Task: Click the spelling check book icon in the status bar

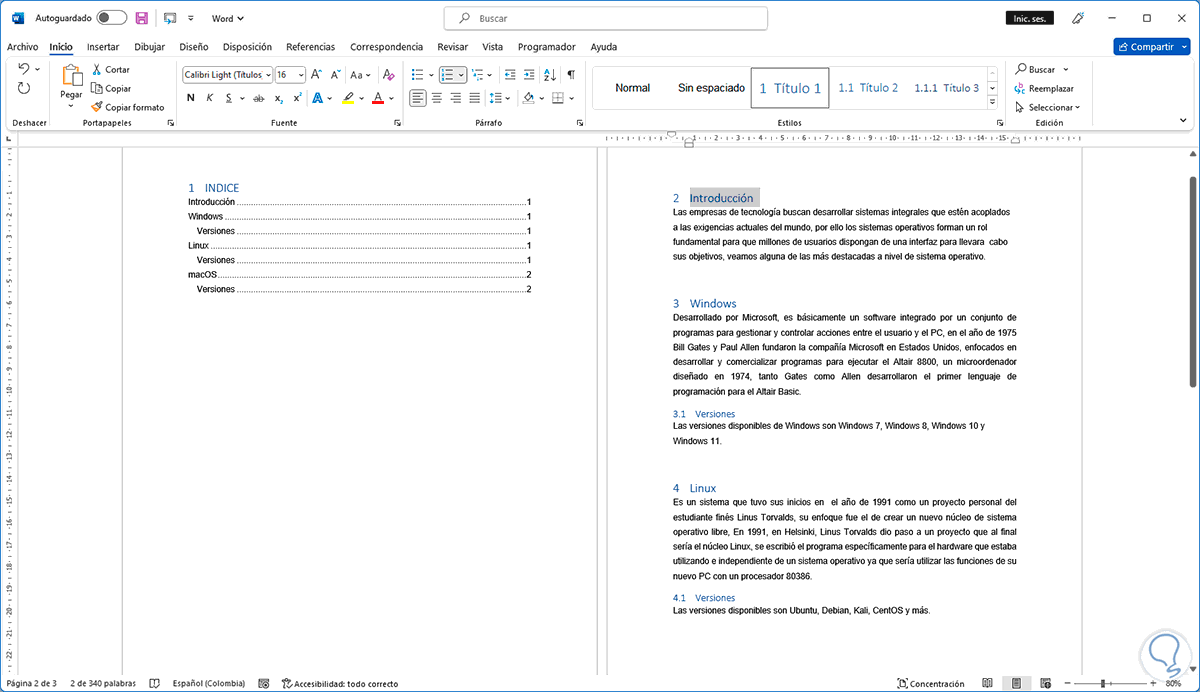Action: tap(154, 684)
